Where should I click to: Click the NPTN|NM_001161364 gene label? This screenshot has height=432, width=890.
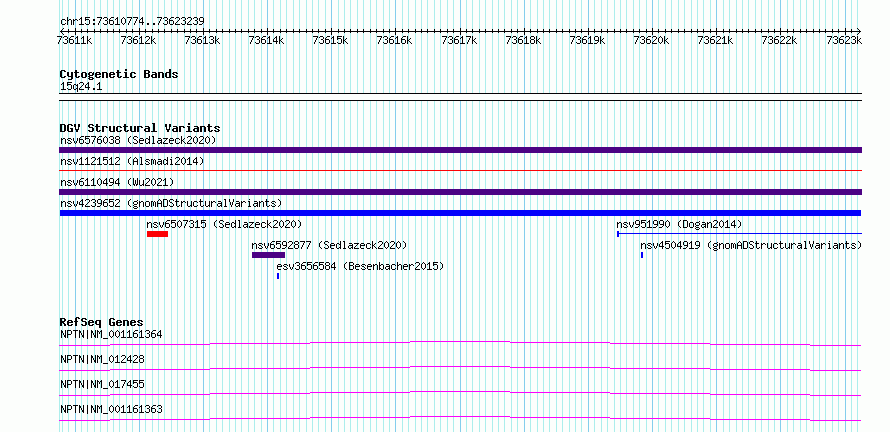click(x=111, y=334)
